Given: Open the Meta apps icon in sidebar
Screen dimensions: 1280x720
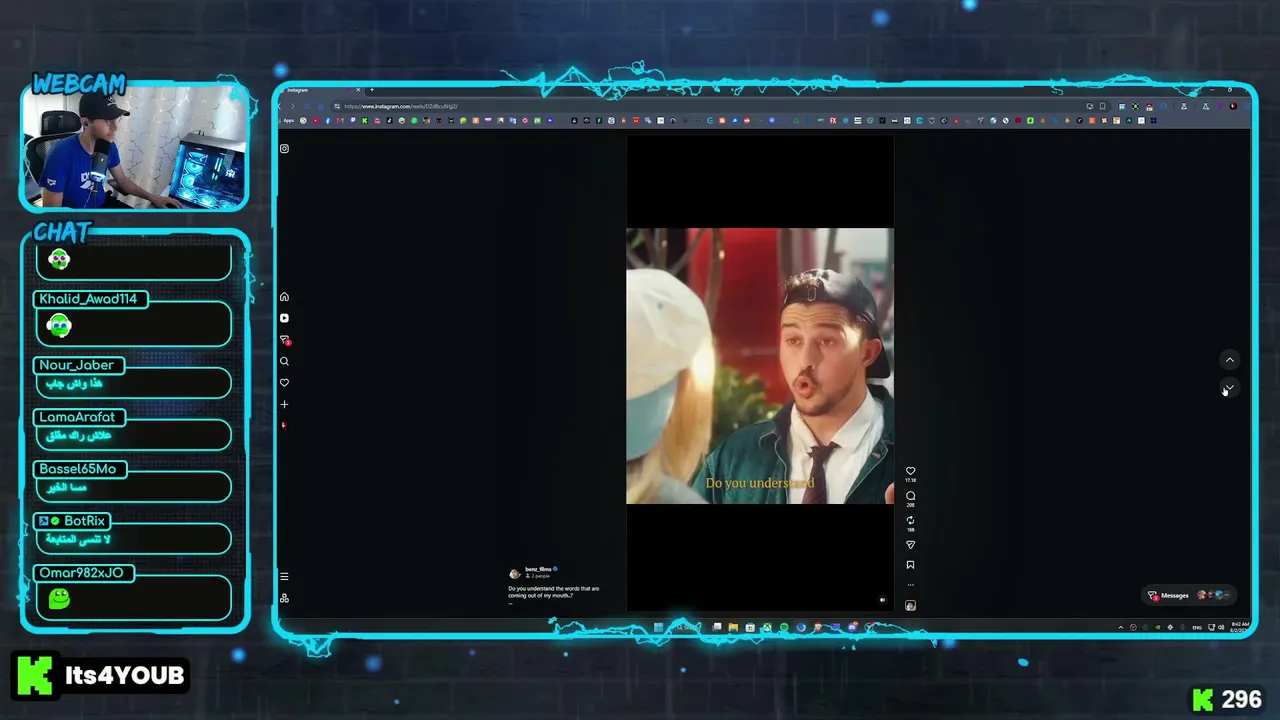Looking at the screenshot, I should click(284, 598).
